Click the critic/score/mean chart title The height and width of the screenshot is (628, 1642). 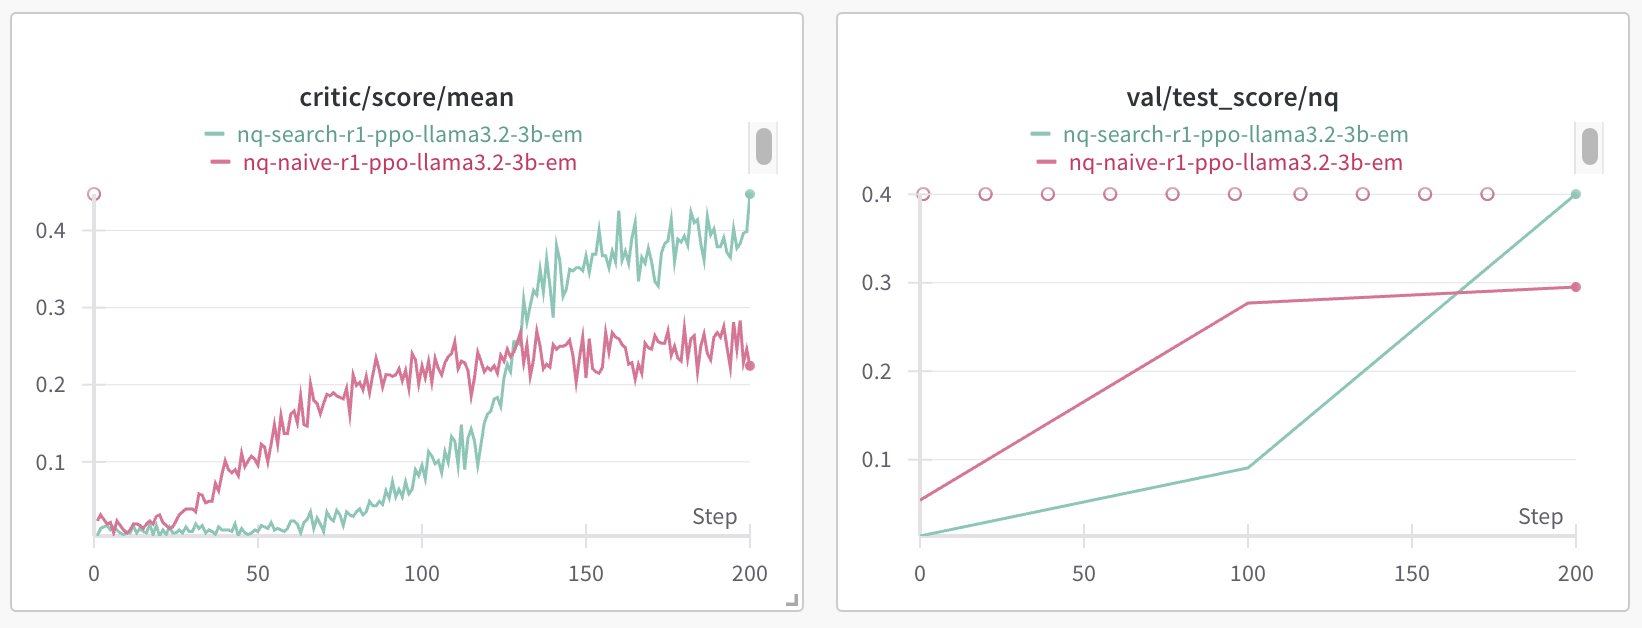coord(407,97)
